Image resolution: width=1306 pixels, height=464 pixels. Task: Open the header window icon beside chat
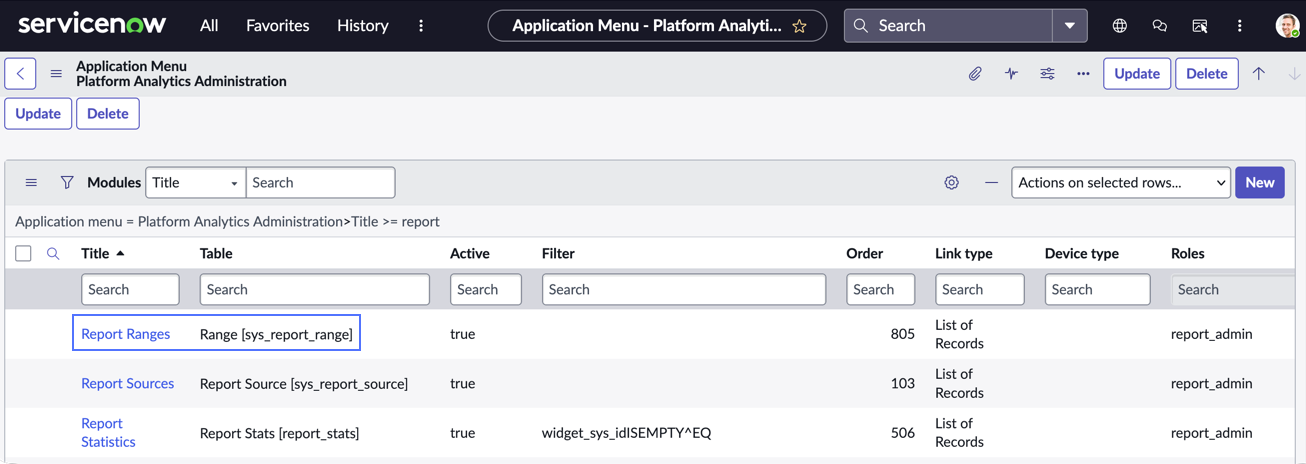point(1199,26)
